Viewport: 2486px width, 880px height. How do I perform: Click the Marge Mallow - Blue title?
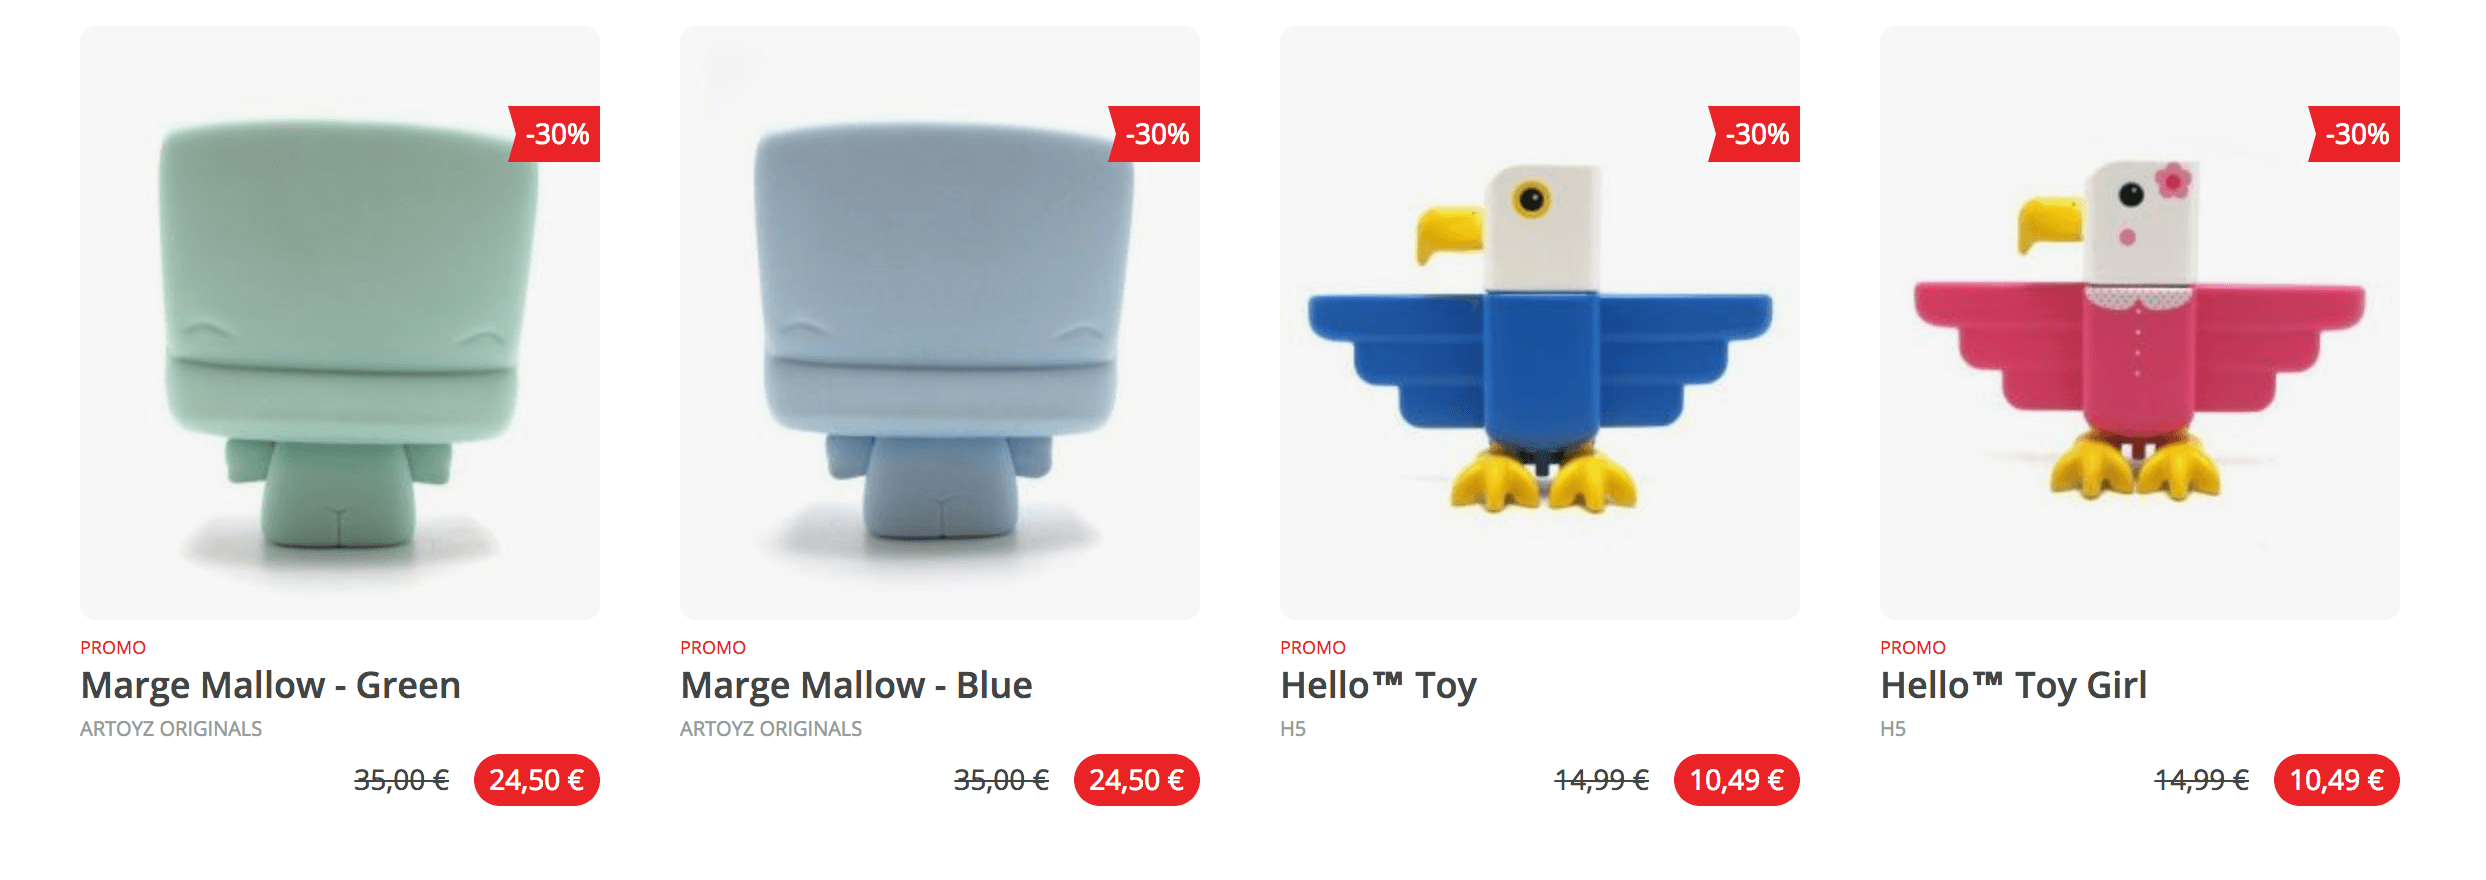(856, 686)
